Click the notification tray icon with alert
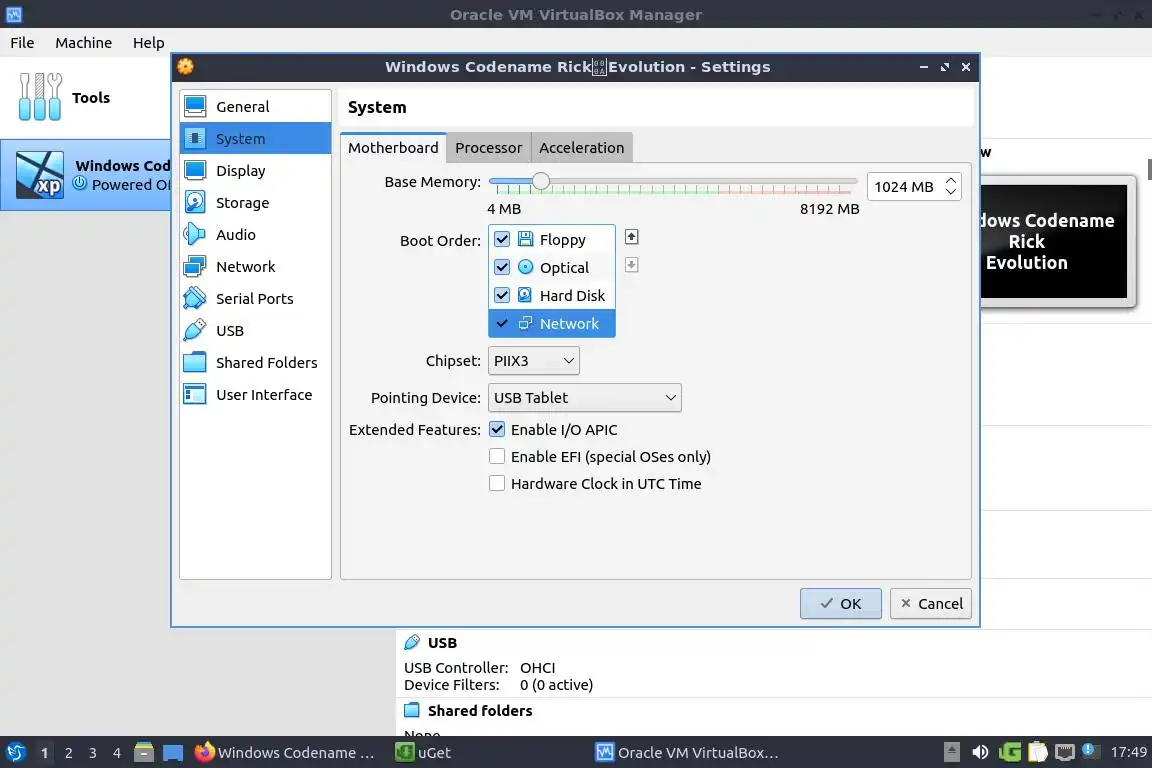 (x=1091, y=751)
